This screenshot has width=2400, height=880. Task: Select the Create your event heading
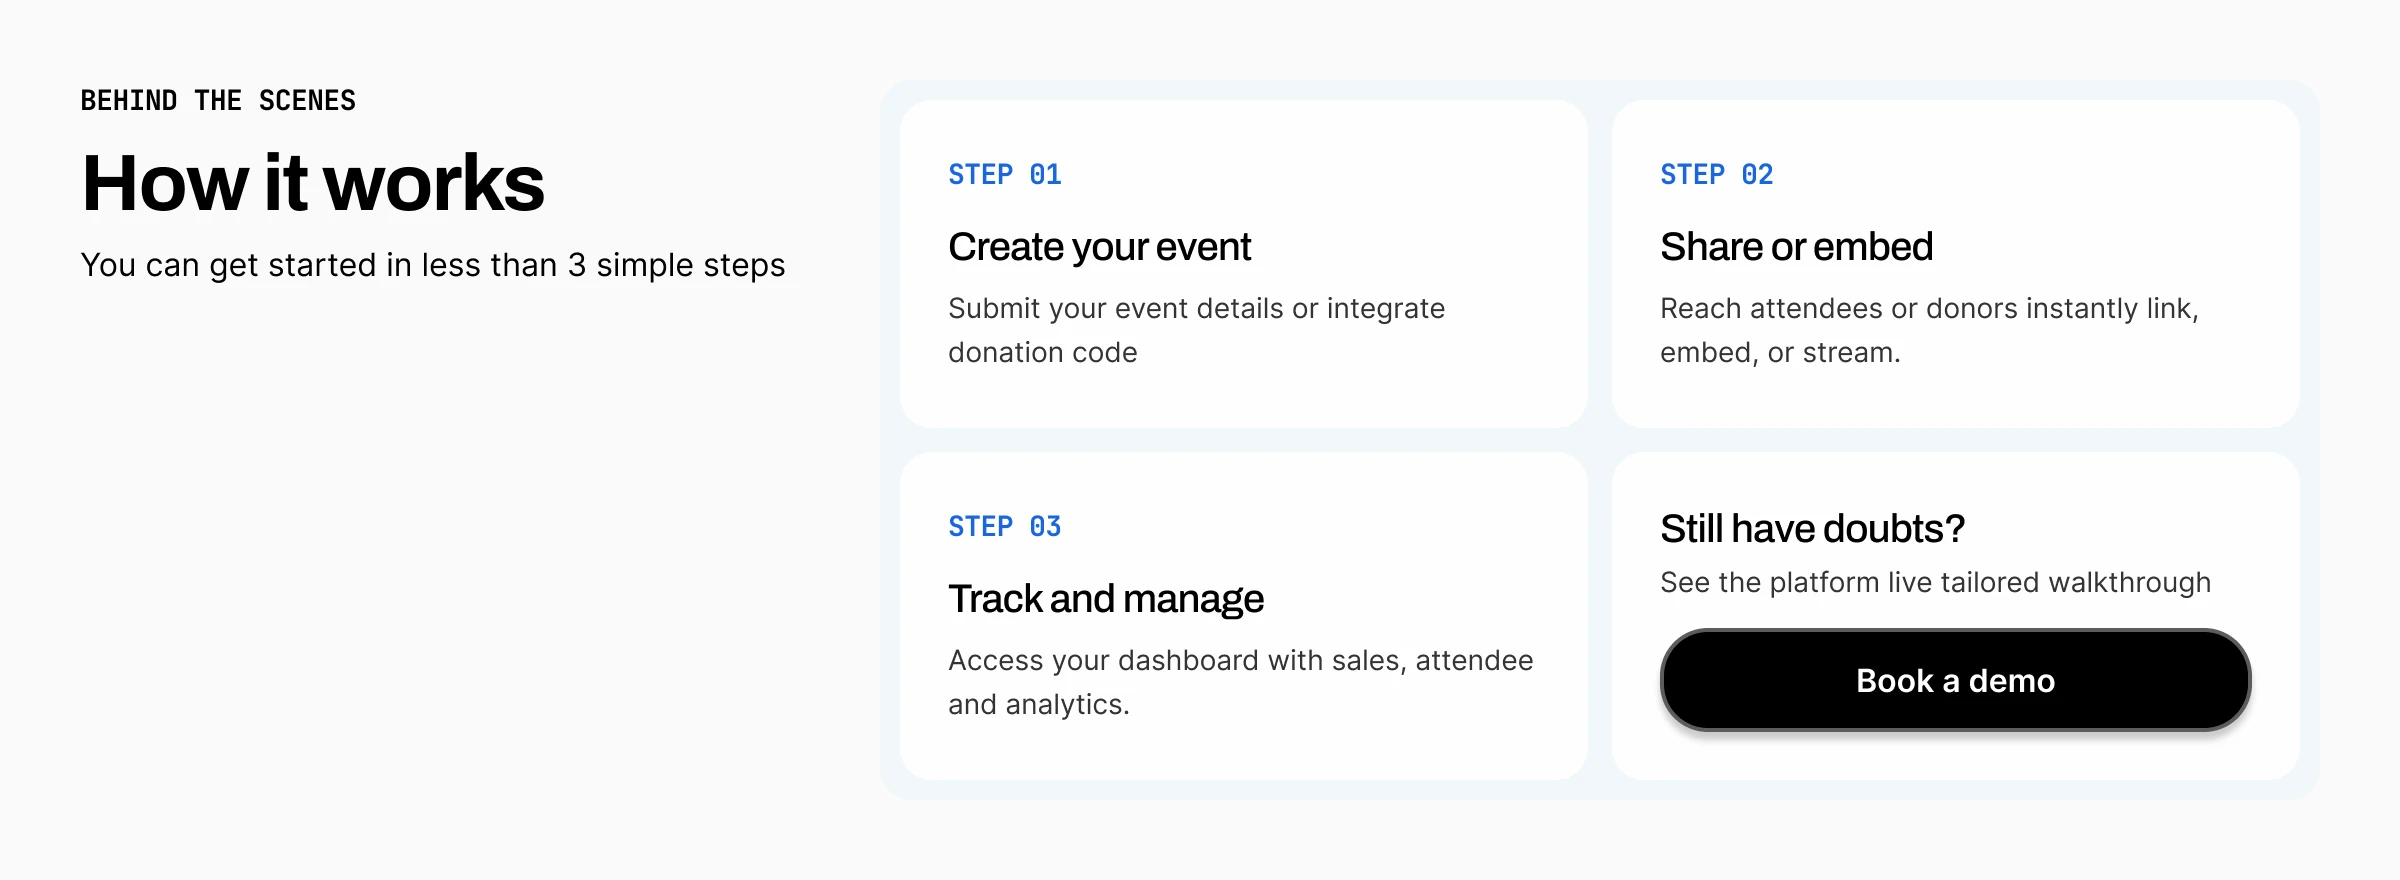(1099, 247)
